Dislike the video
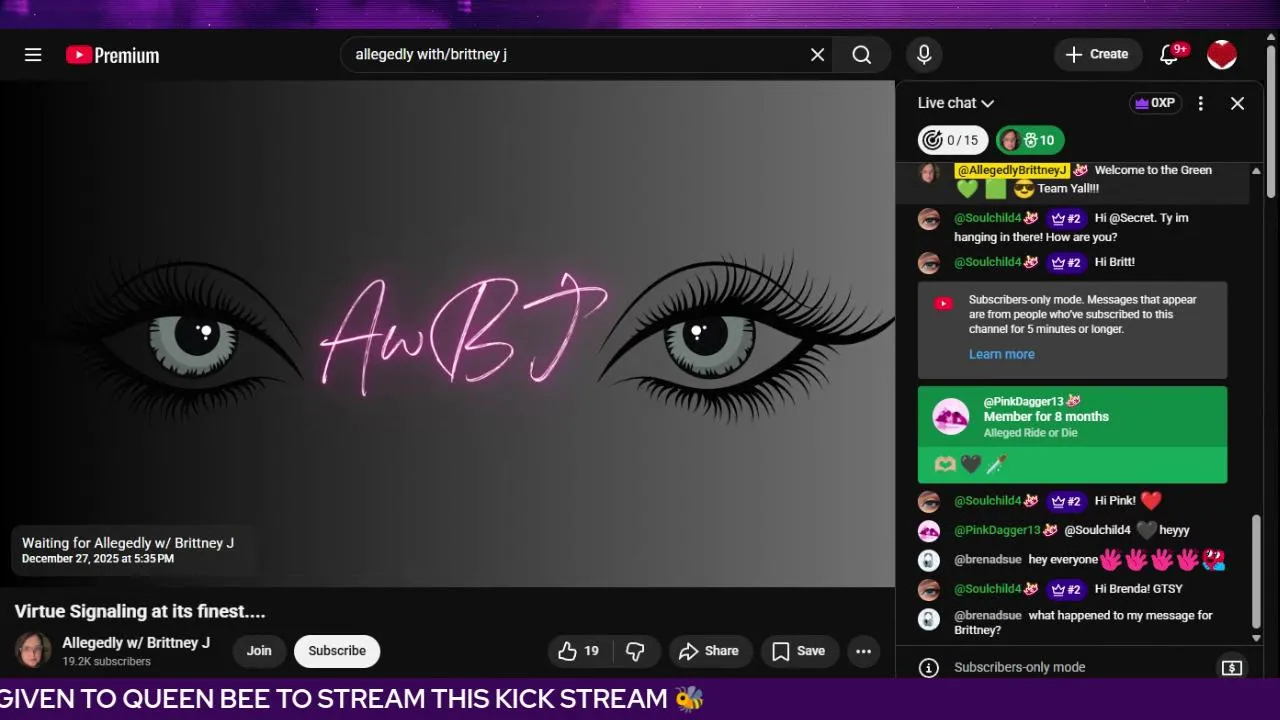 click(x=635, y=651)
